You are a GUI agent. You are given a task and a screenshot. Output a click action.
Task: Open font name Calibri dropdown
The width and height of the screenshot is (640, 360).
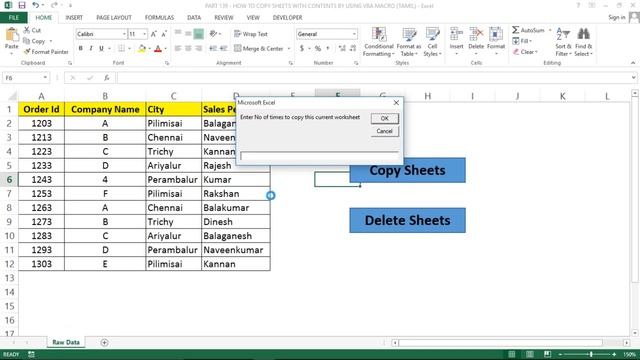(x=124, y=34)
